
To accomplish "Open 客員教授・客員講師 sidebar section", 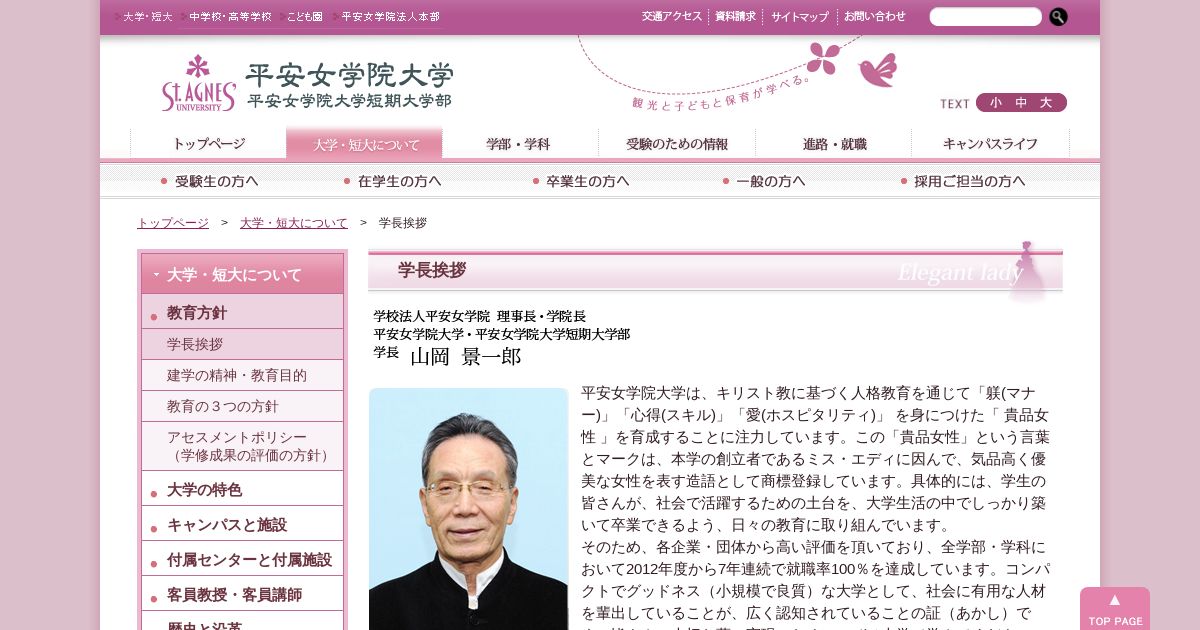I will point(242,594).
